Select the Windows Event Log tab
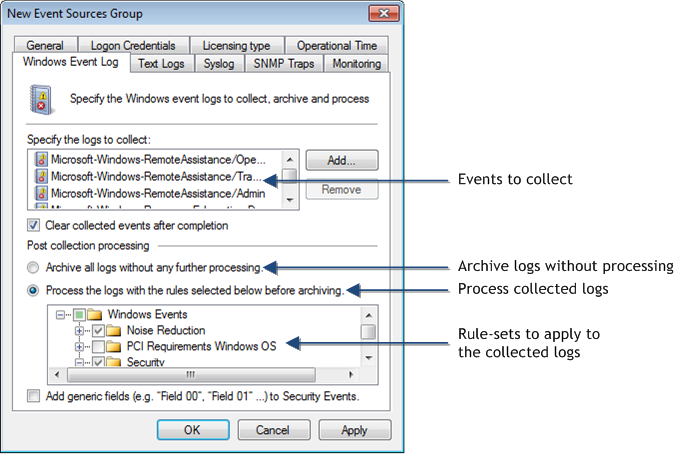This screenshot has height=454, width=675. click(71, 62)
